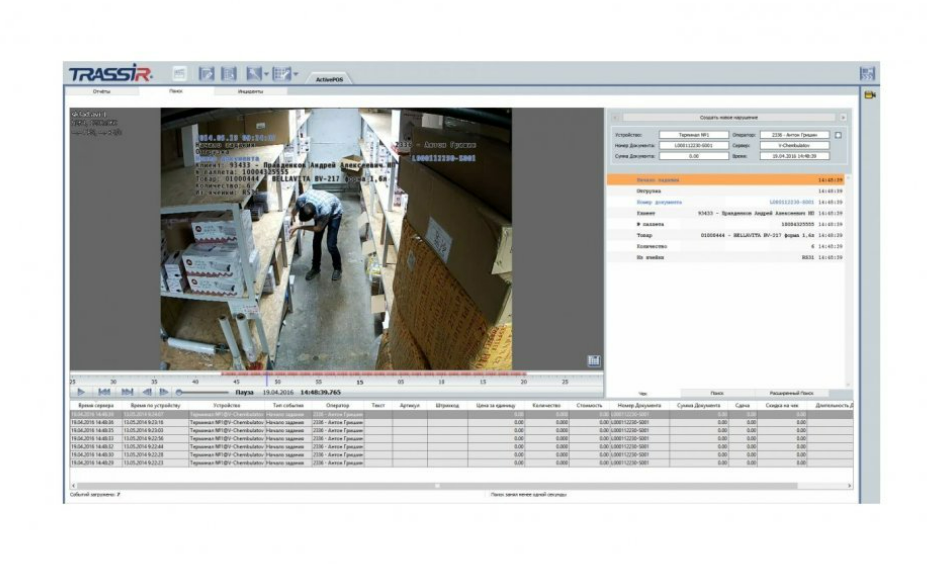Select the Количество row in receipt list
The image size is (927, 564).
[x=726, y=246]
